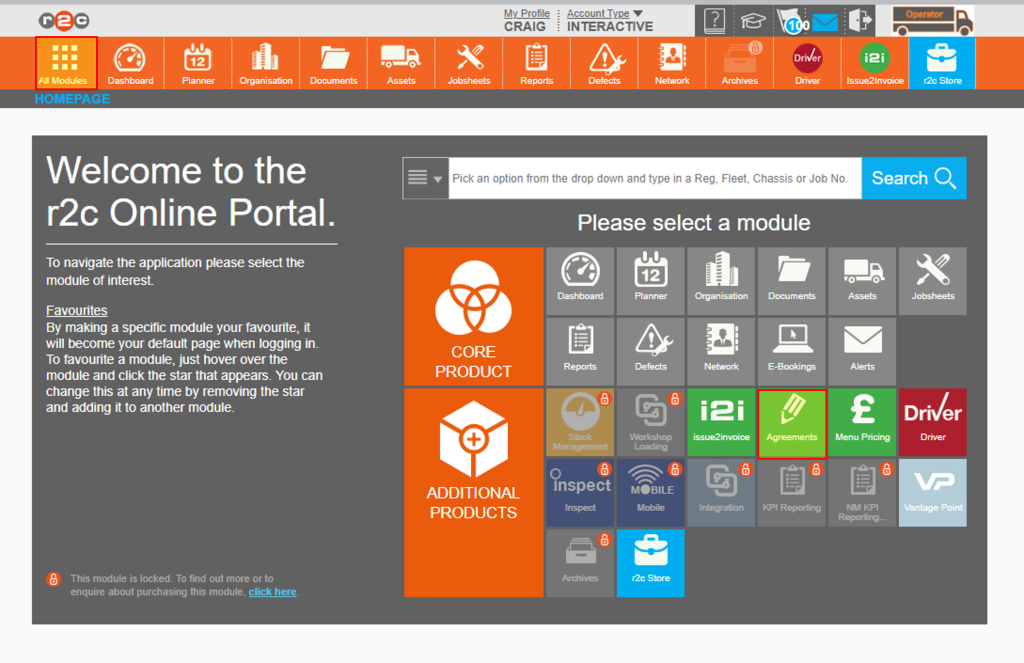Open Defects in the orange navigation bar

coord(604,63)
